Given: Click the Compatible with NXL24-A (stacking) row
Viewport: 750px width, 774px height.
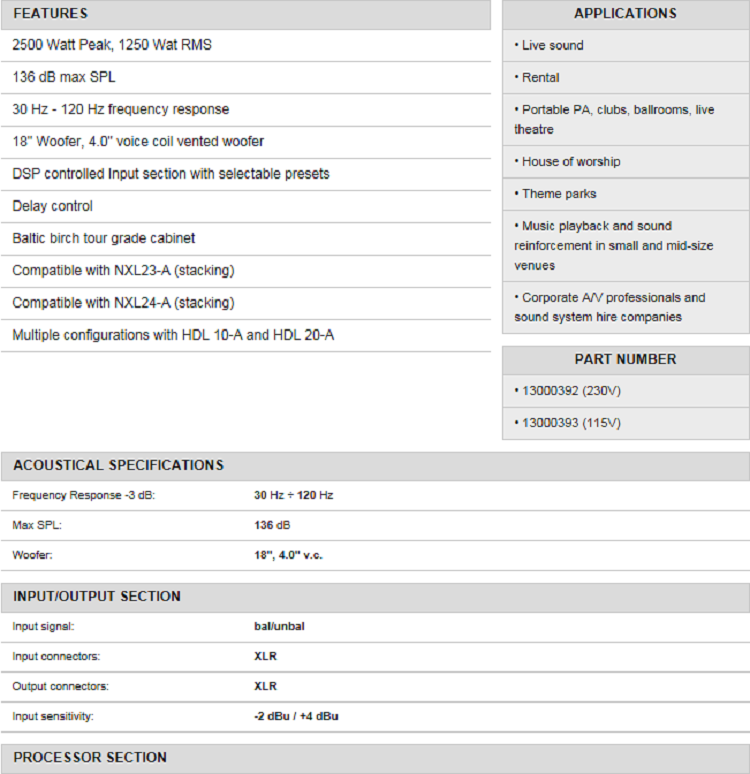Looking at the screenshot, I should [x=123, y=302].
